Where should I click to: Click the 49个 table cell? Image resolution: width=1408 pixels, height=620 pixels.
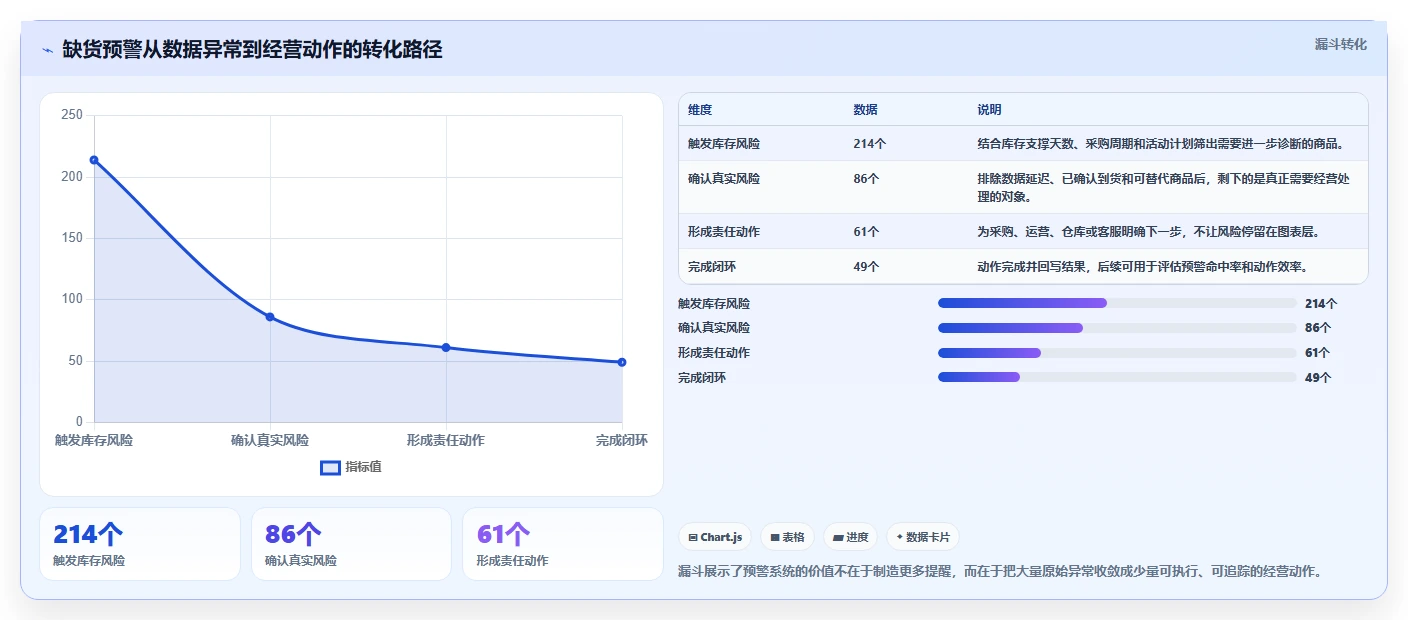point(866,267)
